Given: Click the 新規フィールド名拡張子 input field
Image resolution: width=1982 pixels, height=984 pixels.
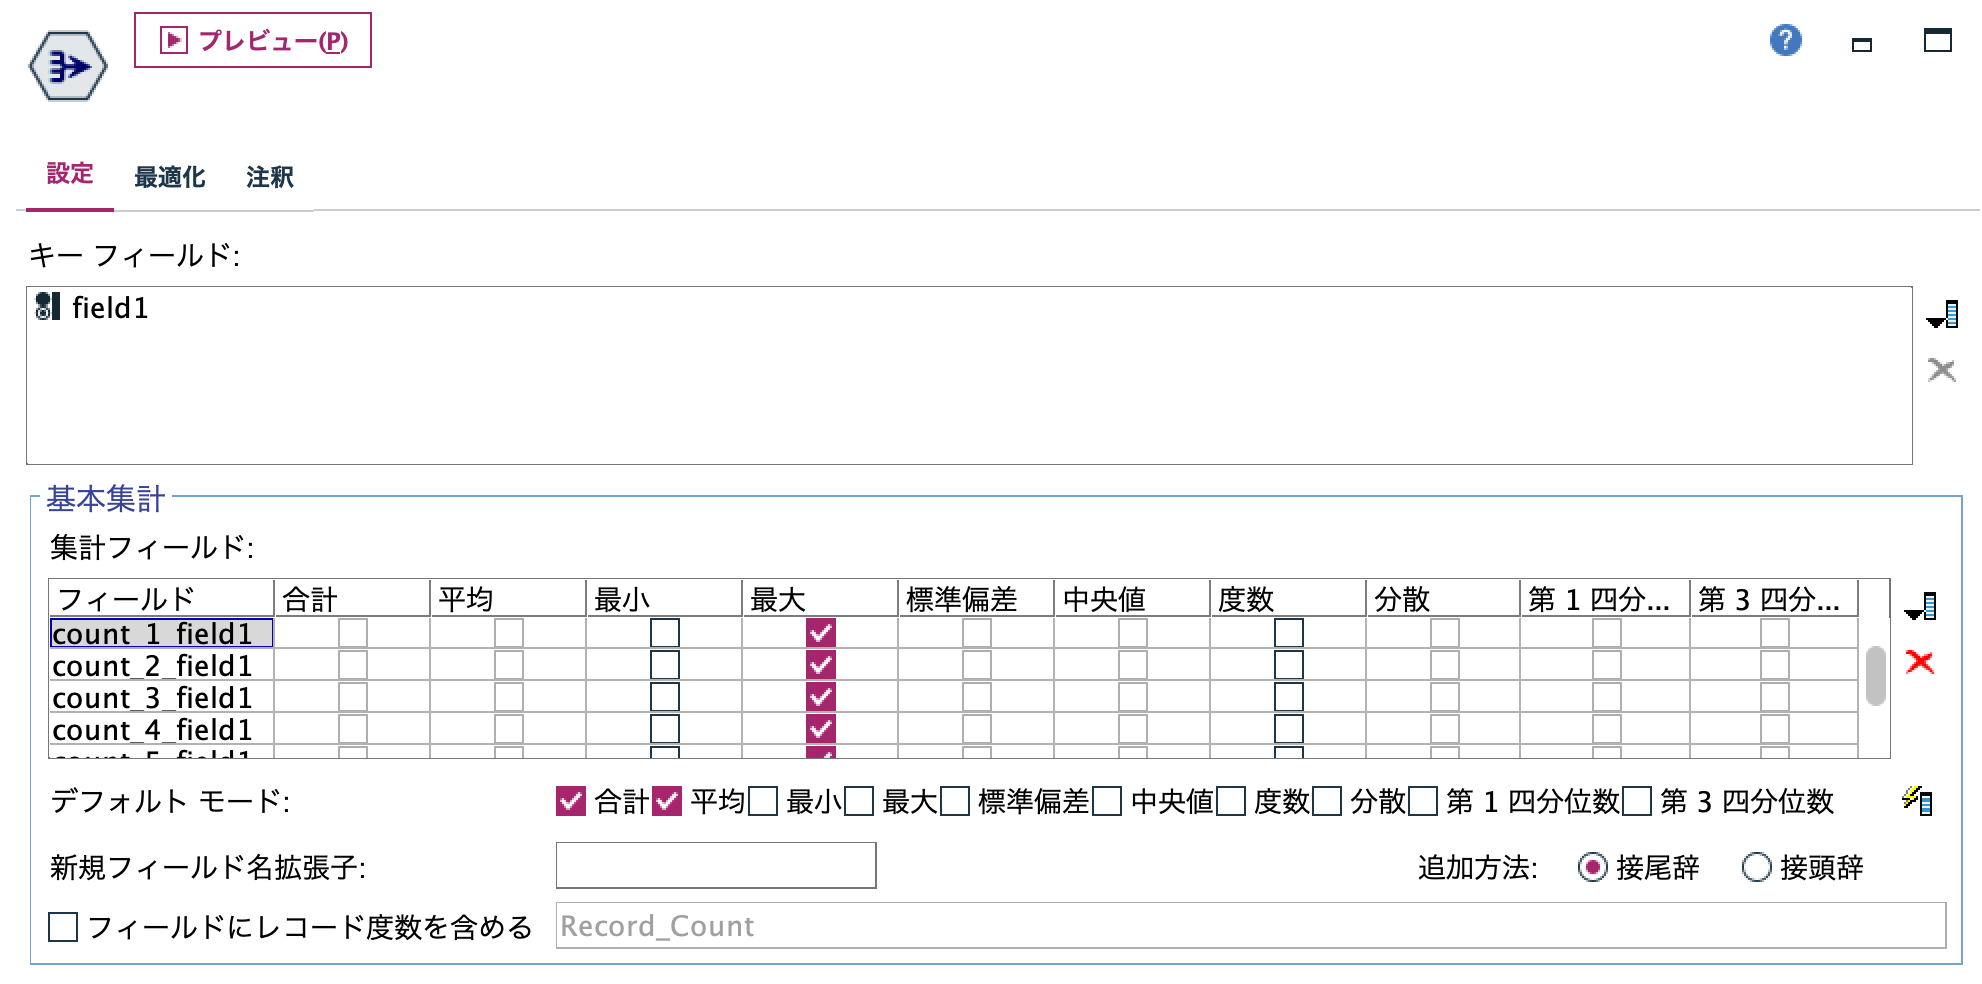Looking at the screenshot, I should point(715,865).
